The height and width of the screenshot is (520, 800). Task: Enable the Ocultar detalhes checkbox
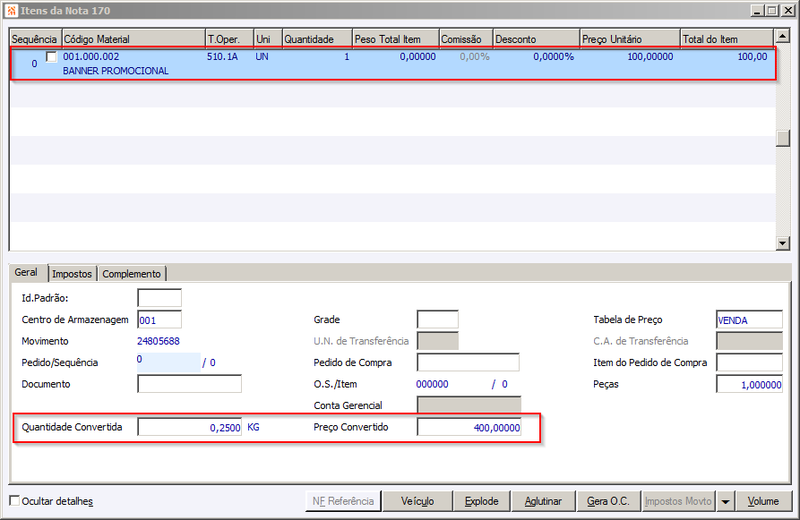coord(15,501)
